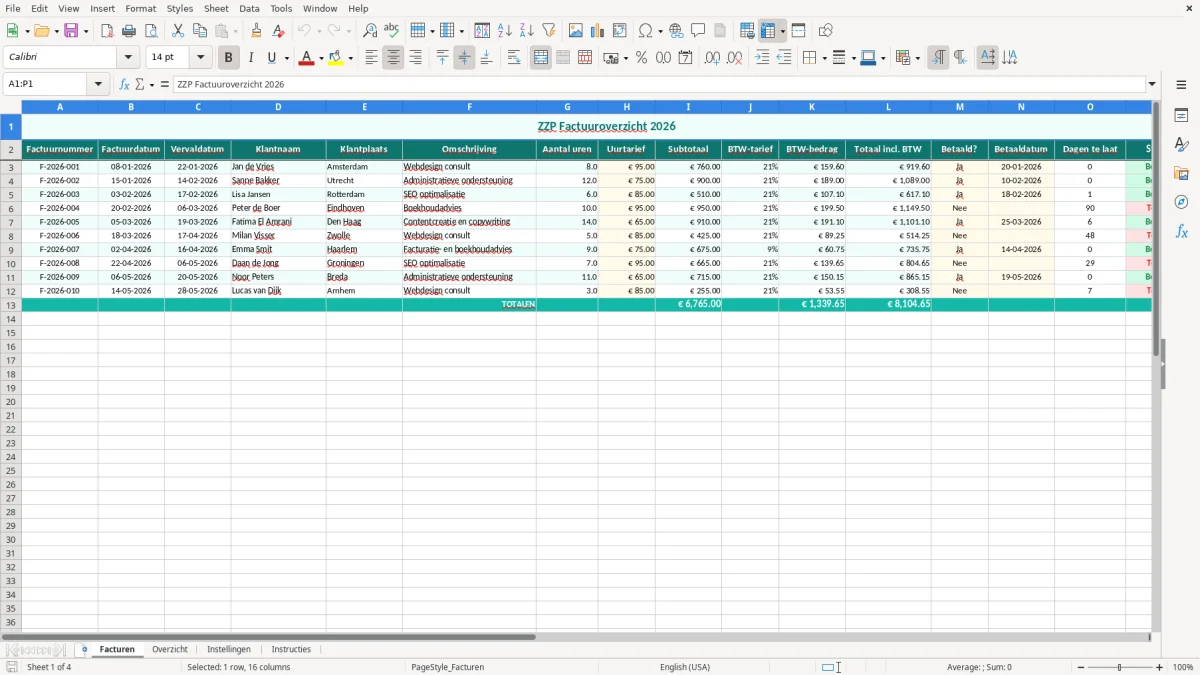The height and width of the screenshot is (675, 1200).
Task: Click PageStyle_Facturen in status bar
Action: 448,667
